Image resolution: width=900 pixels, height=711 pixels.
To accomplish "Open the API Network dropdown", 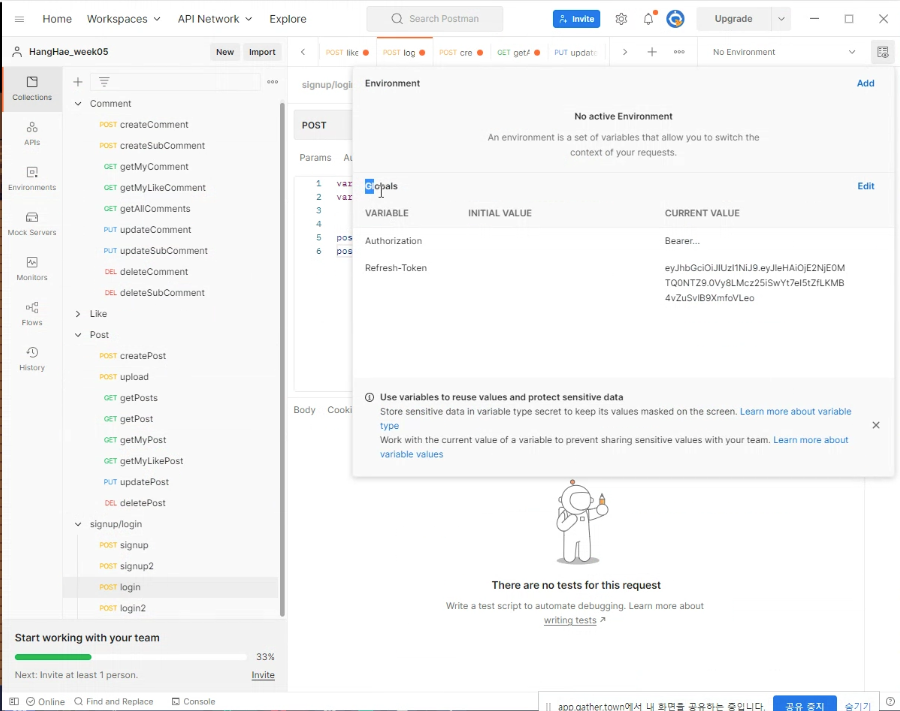I will tap(215, 19).
